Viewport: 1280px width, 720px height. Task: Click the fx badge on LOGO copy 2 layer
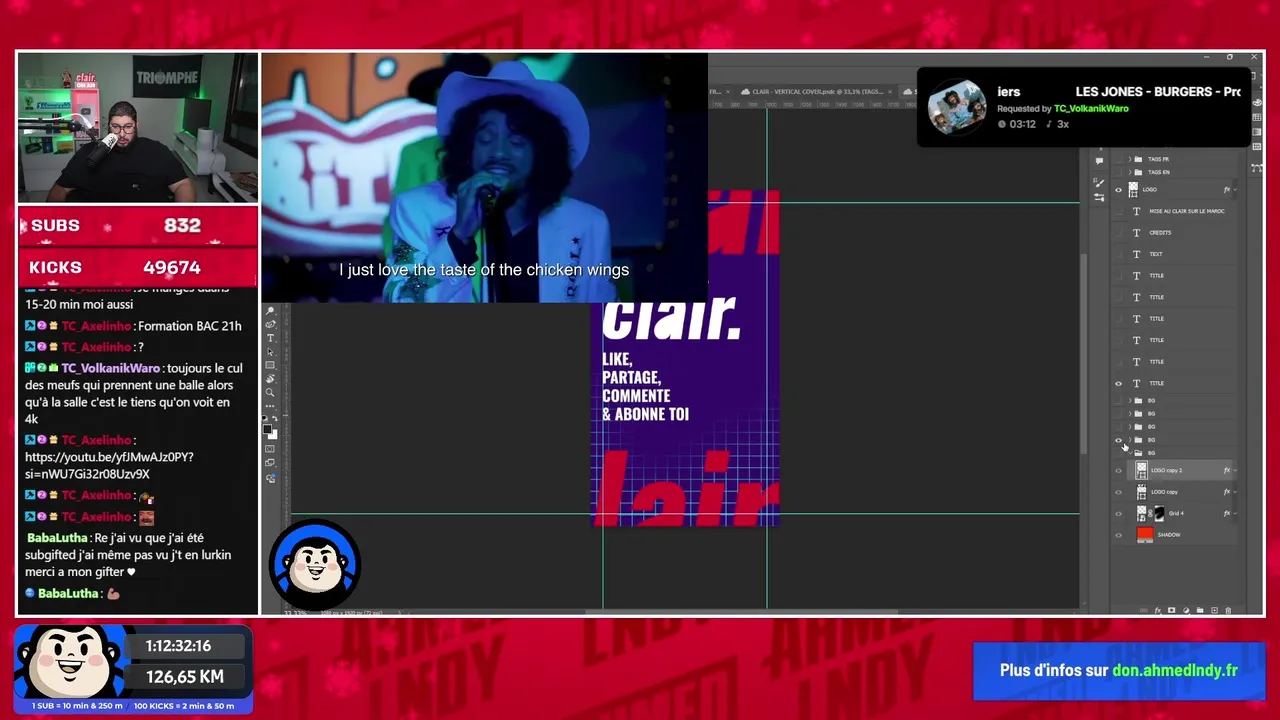click(x=1226, y=470)
